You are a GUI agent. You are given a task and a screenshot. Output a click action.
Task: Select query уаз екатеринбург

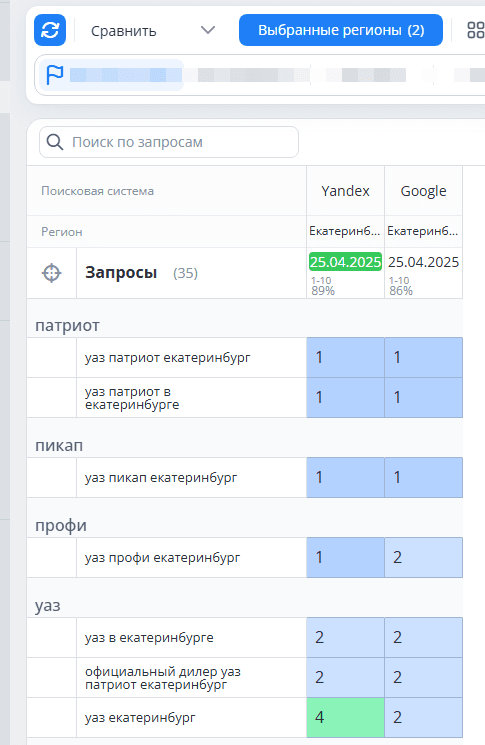(x=140, y=717)
